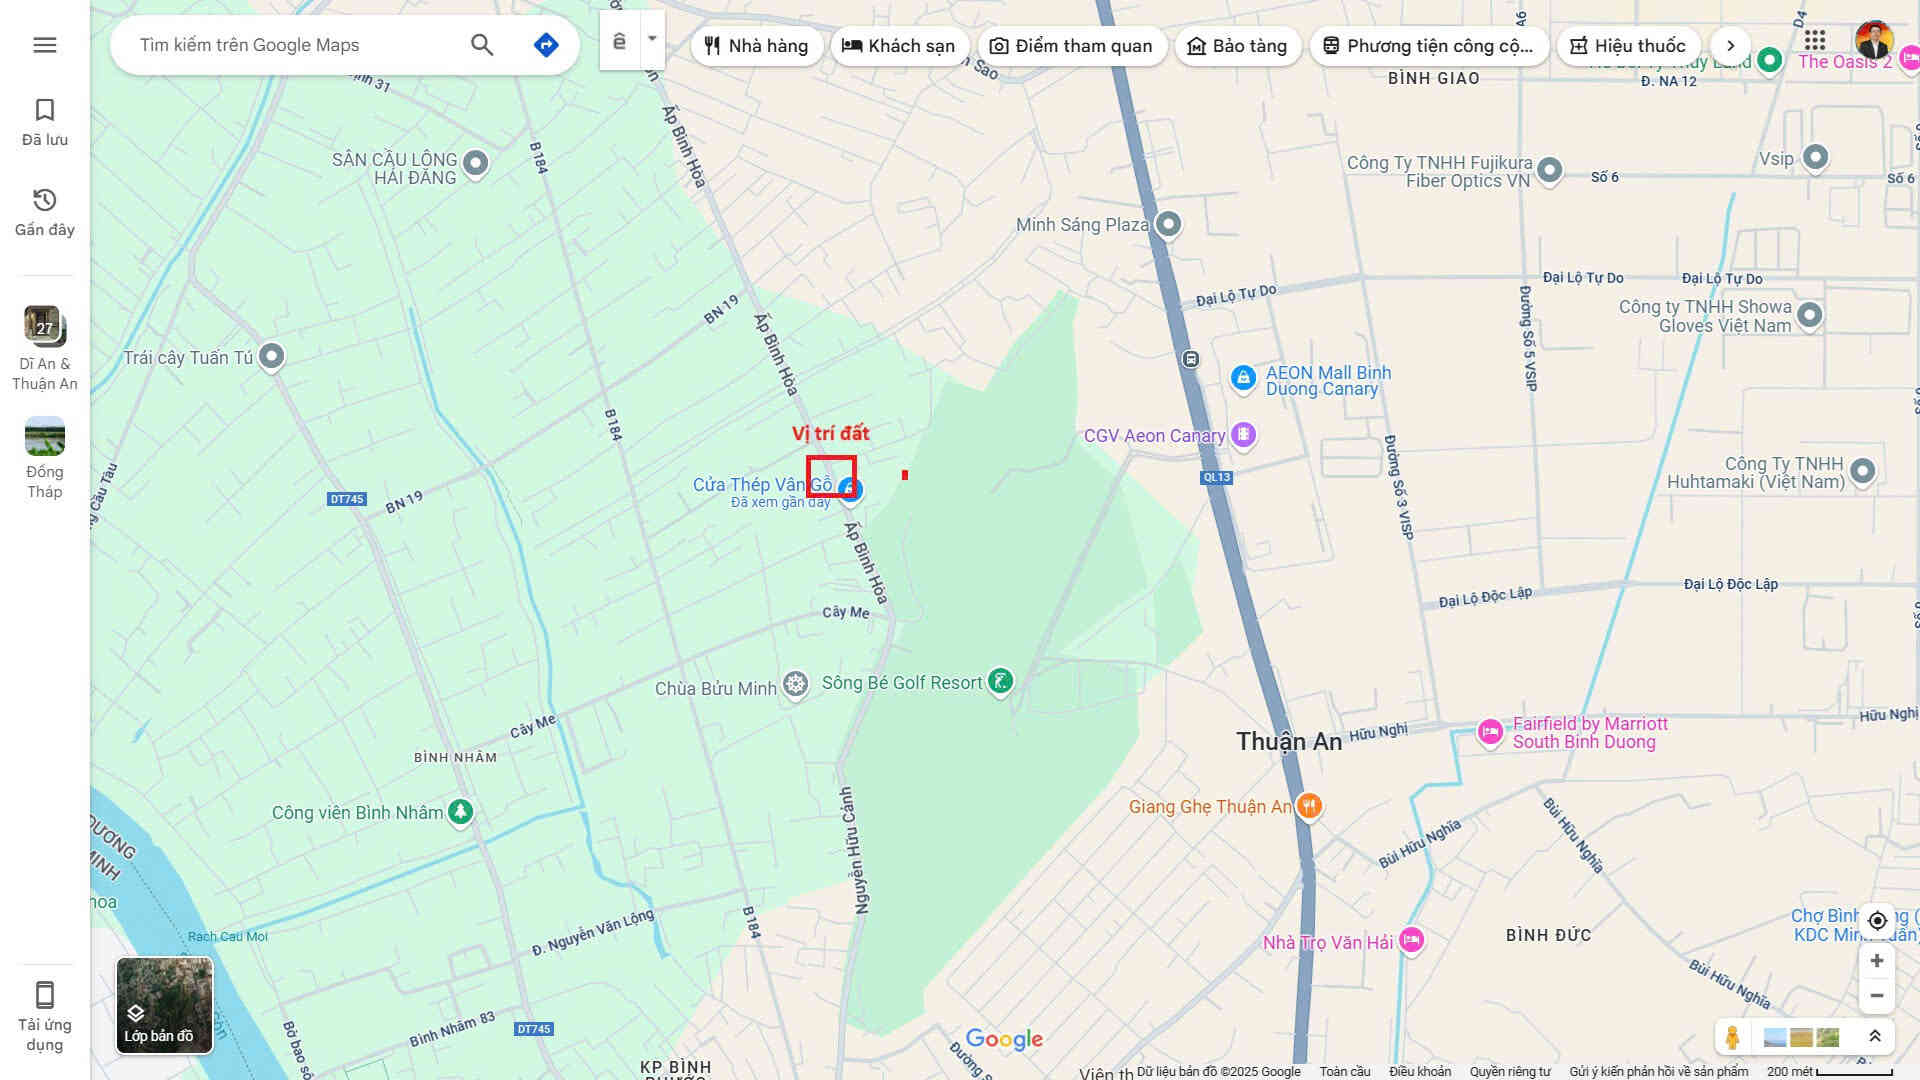Click the search magnifier icon
This screenshot has height=1080, width=1920.
482,45
